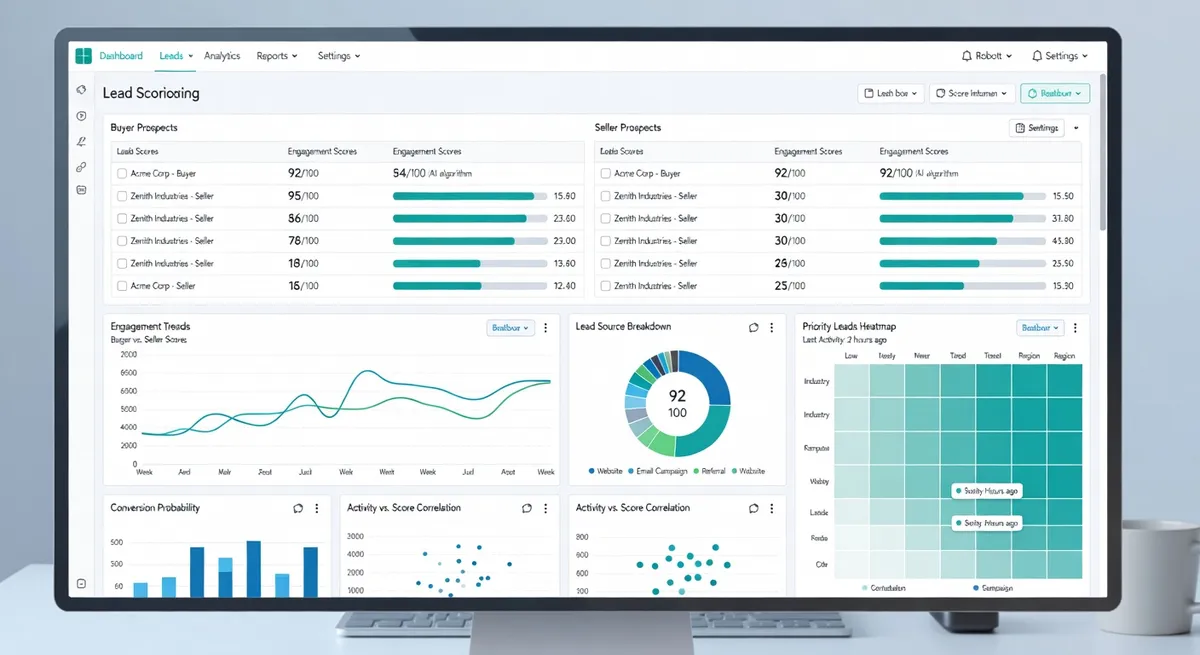Image resolution: width=1200 pixels, height=655 pixels.
Task: Click the link chain icon in sidebar
Action: tap(81, 167)
